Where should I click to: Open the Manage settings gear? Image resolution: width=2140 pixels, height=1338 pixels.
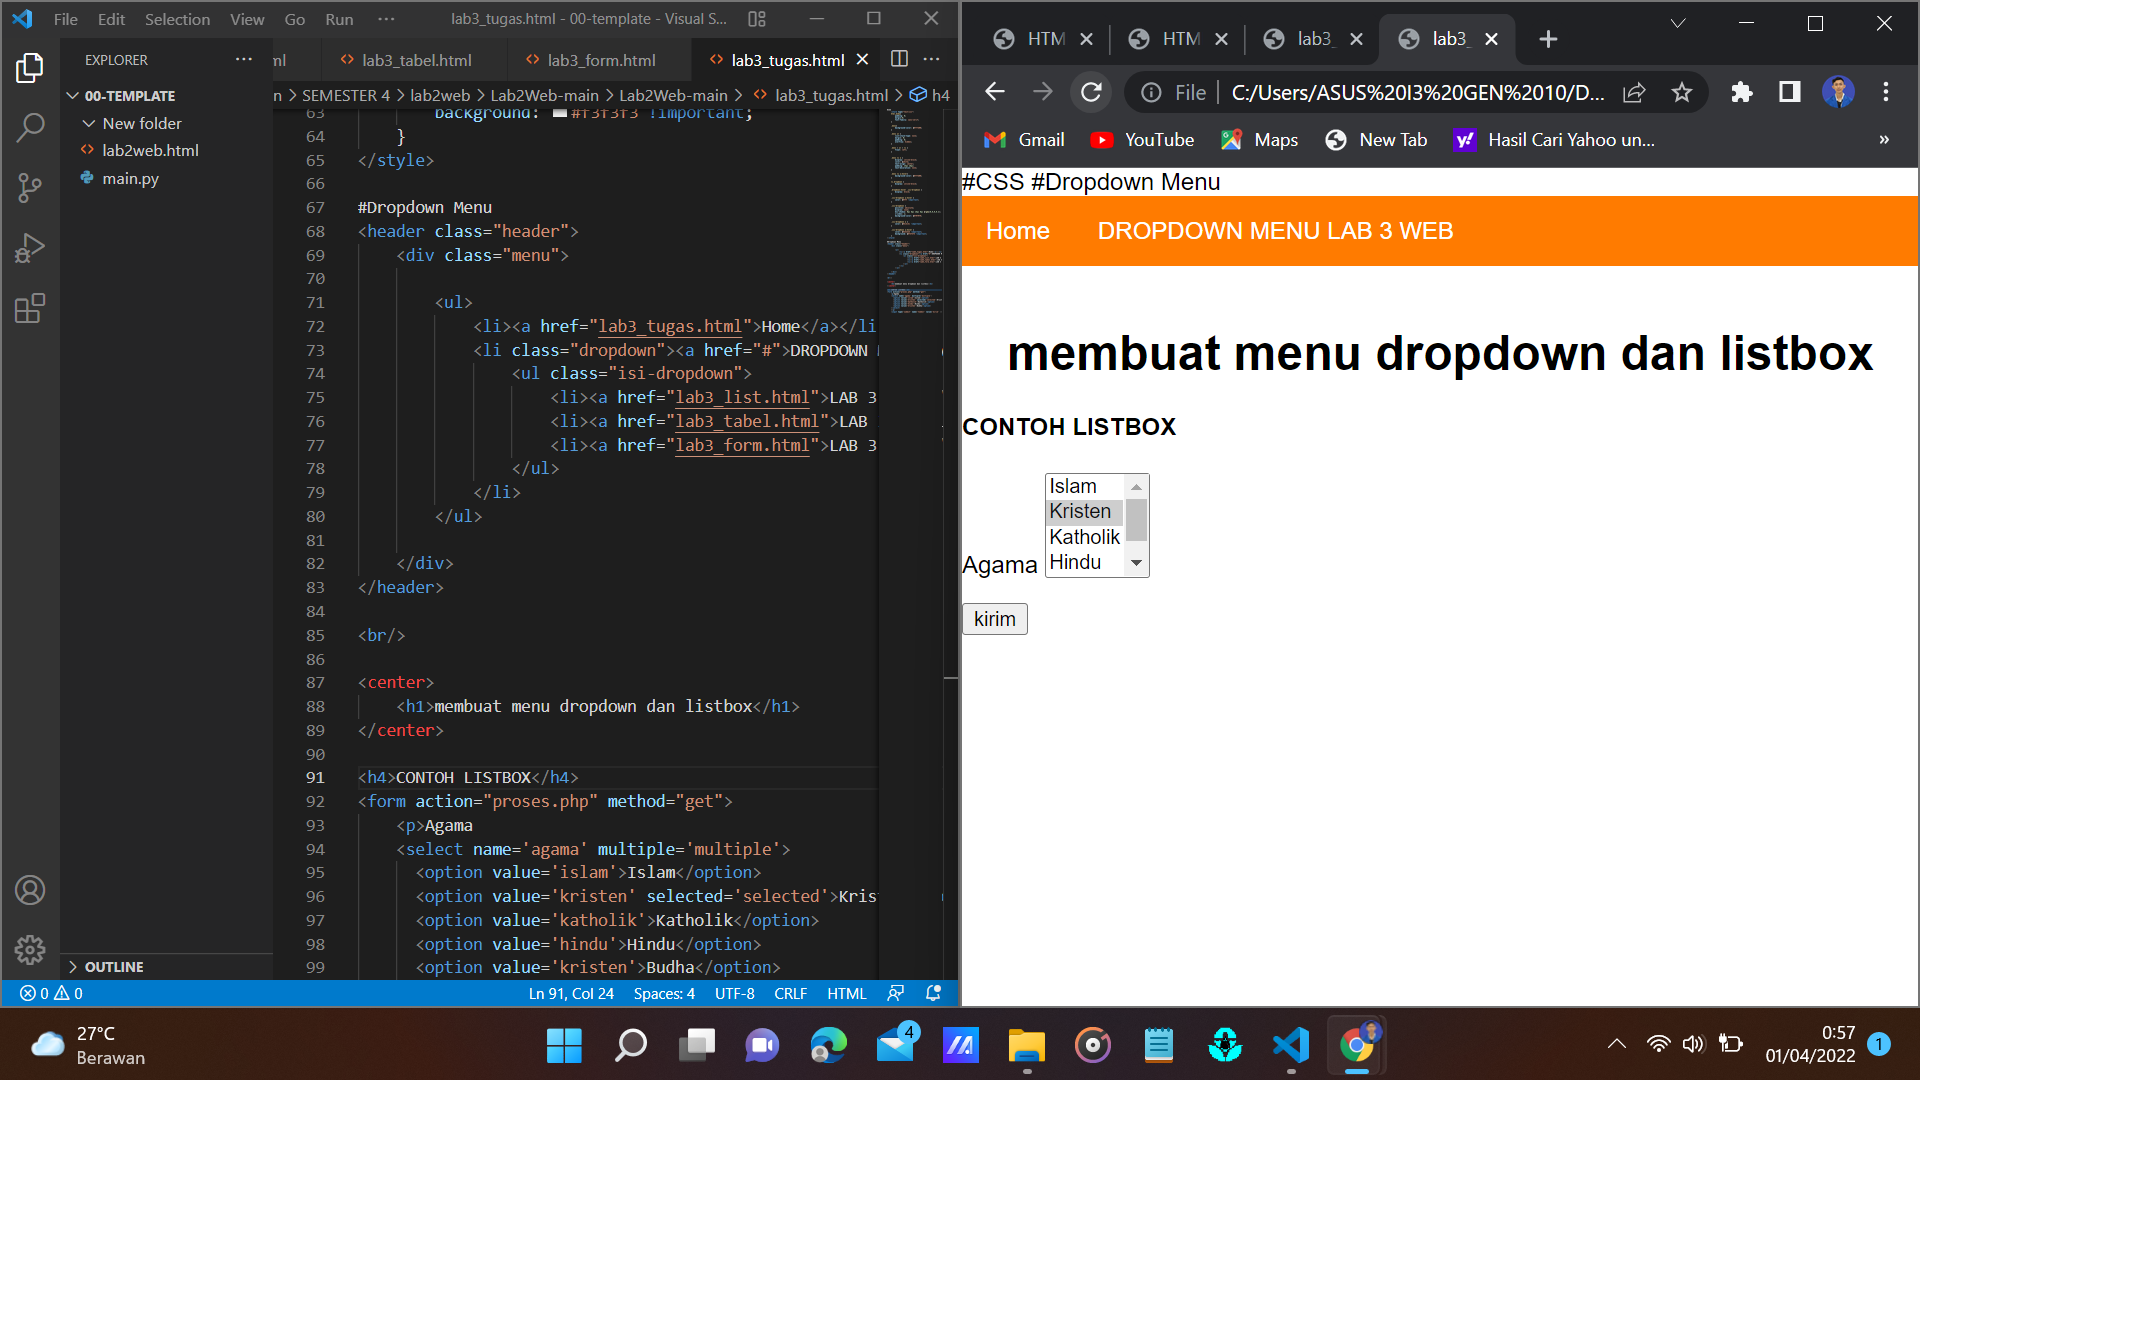coord(30,950)
